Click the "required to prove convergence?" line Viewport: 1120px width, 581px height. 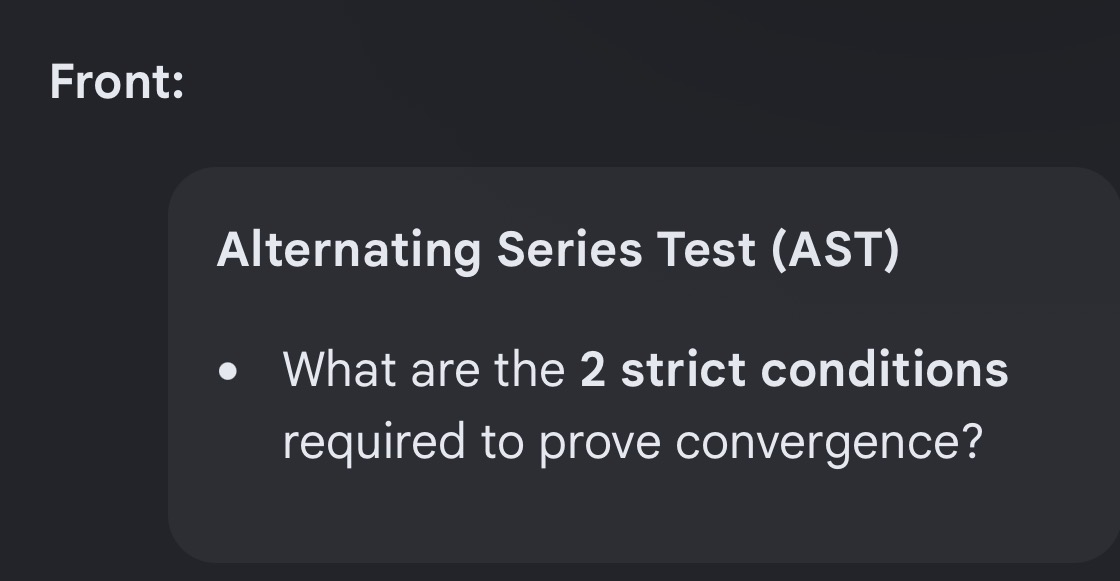(x=633, y=442)
